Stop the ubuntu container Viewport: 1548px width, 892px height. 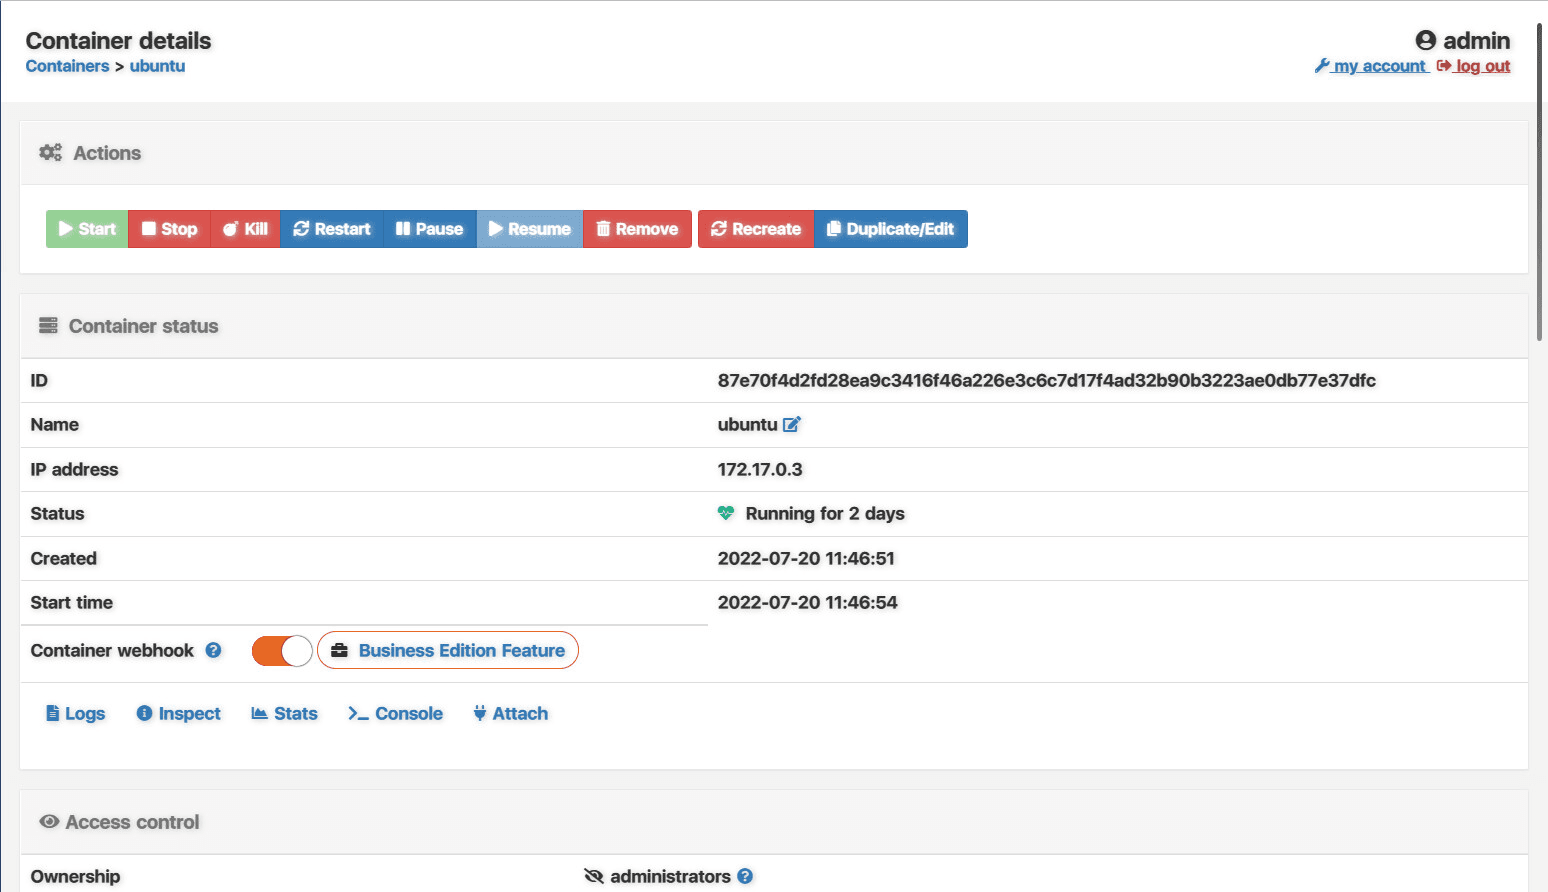[169, 229]
